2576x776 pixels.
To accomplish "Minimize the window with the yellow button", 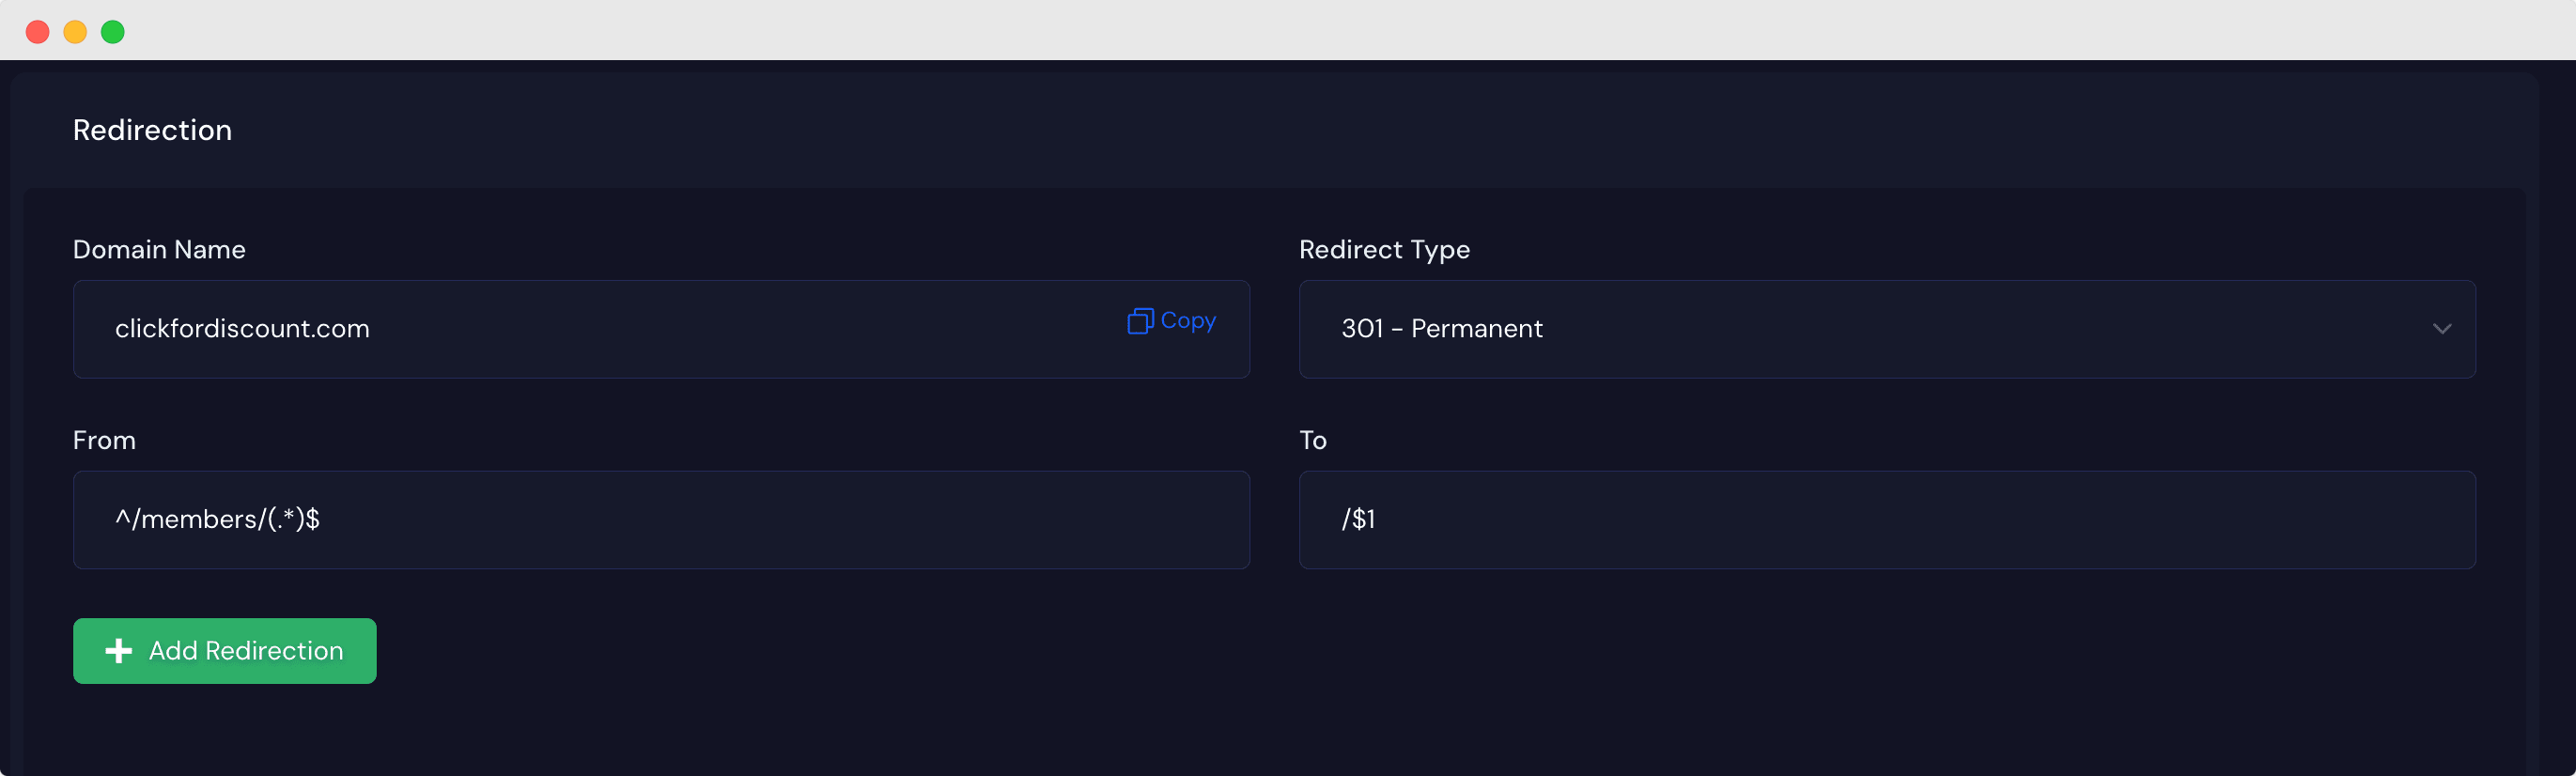I will [75, 32].
